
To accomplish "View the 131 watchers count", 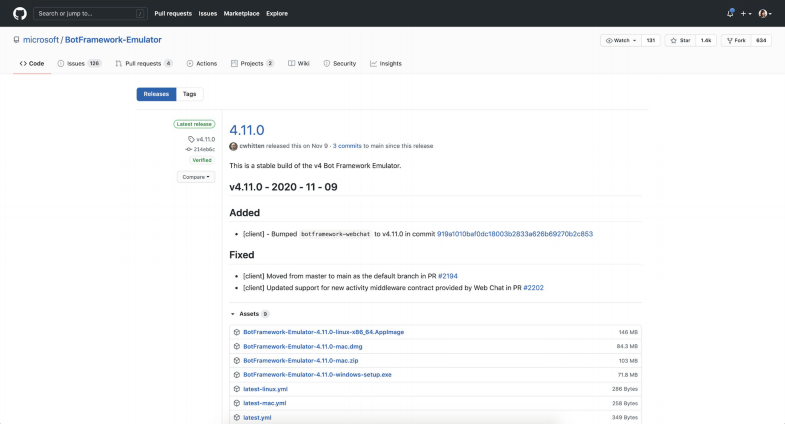I will pyautogui.click(x=651, y=41).
